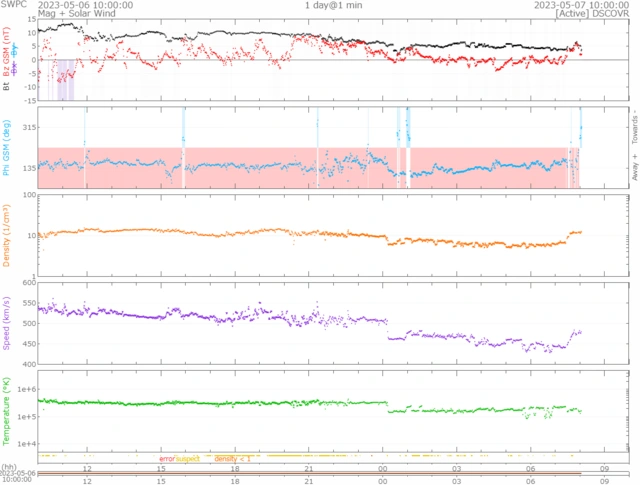640x485 pixels.
Task: Click the Temperature (°K) axis label
Action: 6,410
